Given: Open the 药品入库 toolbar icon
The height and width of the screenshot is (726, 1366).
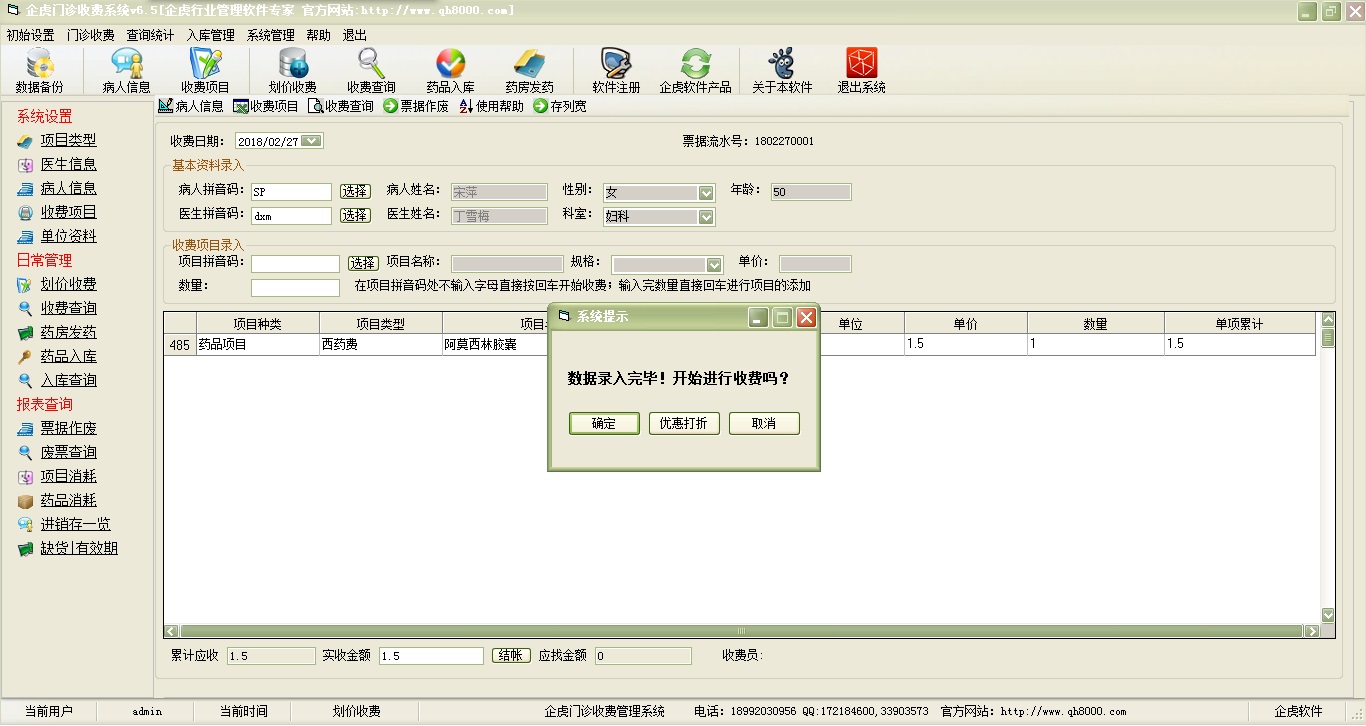Looking at the screenshot, I should coord(450,71).
